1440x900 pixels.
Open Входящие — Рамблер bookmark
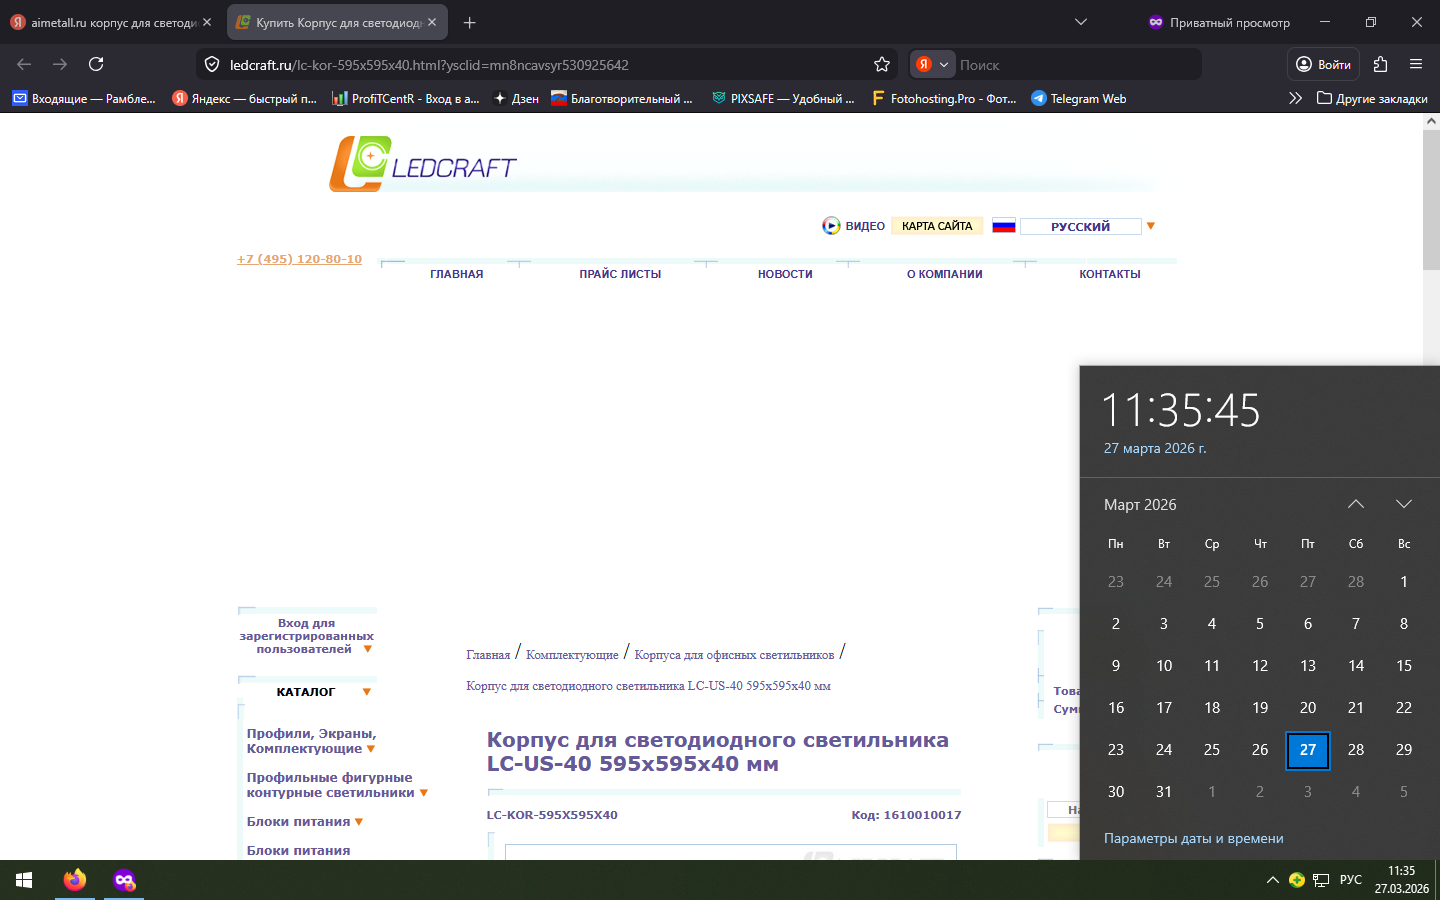pos(84,98)
